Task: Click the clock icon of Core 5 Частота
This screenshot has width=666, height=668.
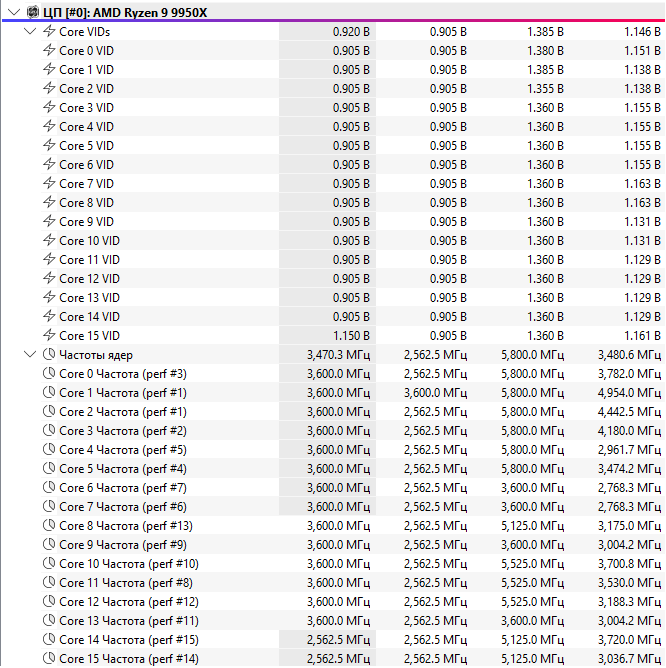Action: pos(49,469)
